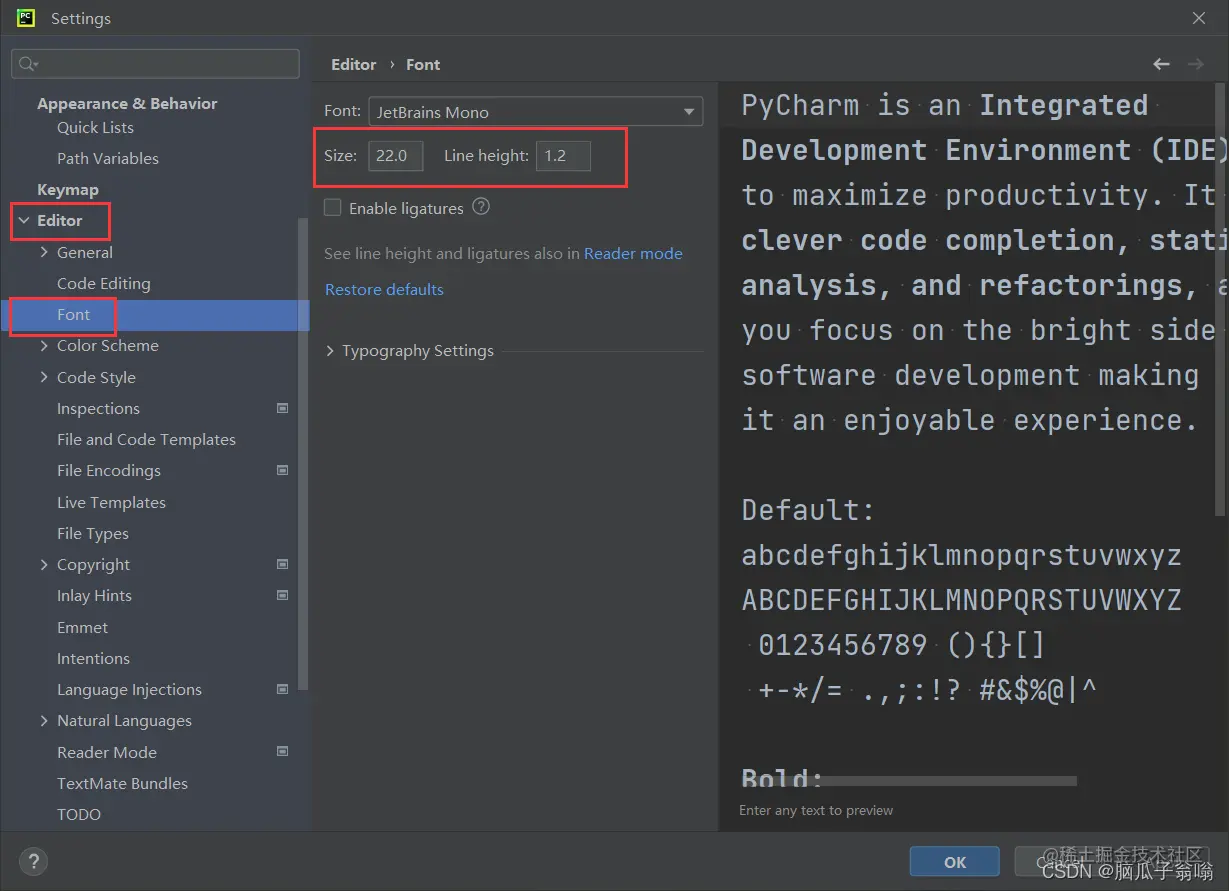Select the Font settings page
The height and width of the screenshot is (891, 1229).
(x=74, y=314)
